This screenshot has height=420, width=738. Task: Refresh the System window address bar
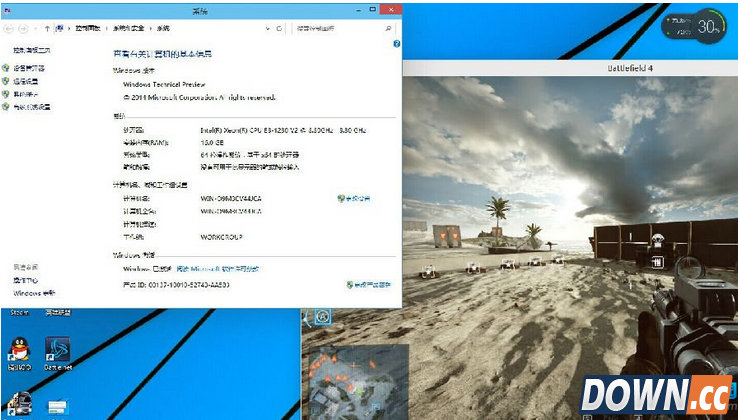[279, 29]
